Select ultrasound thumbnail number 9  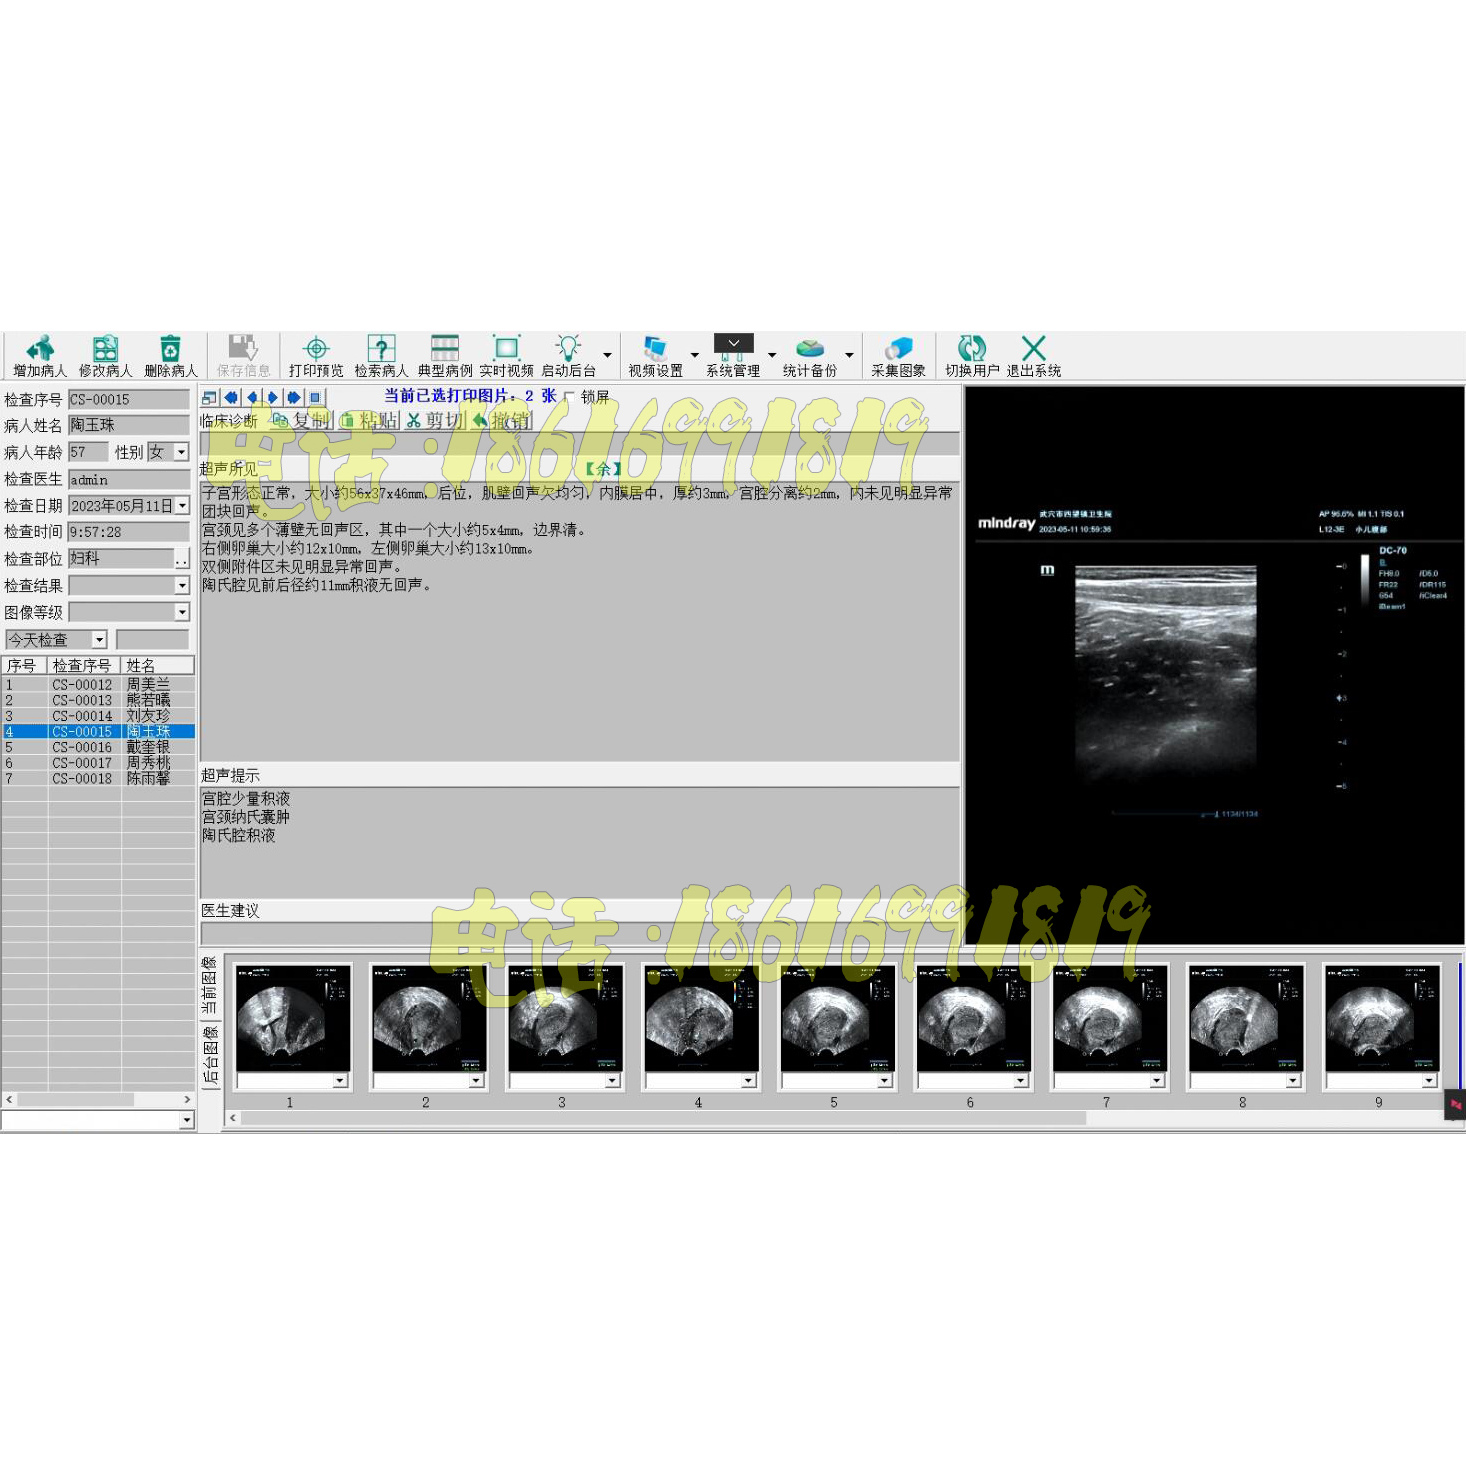[x=1381, y=1018]
